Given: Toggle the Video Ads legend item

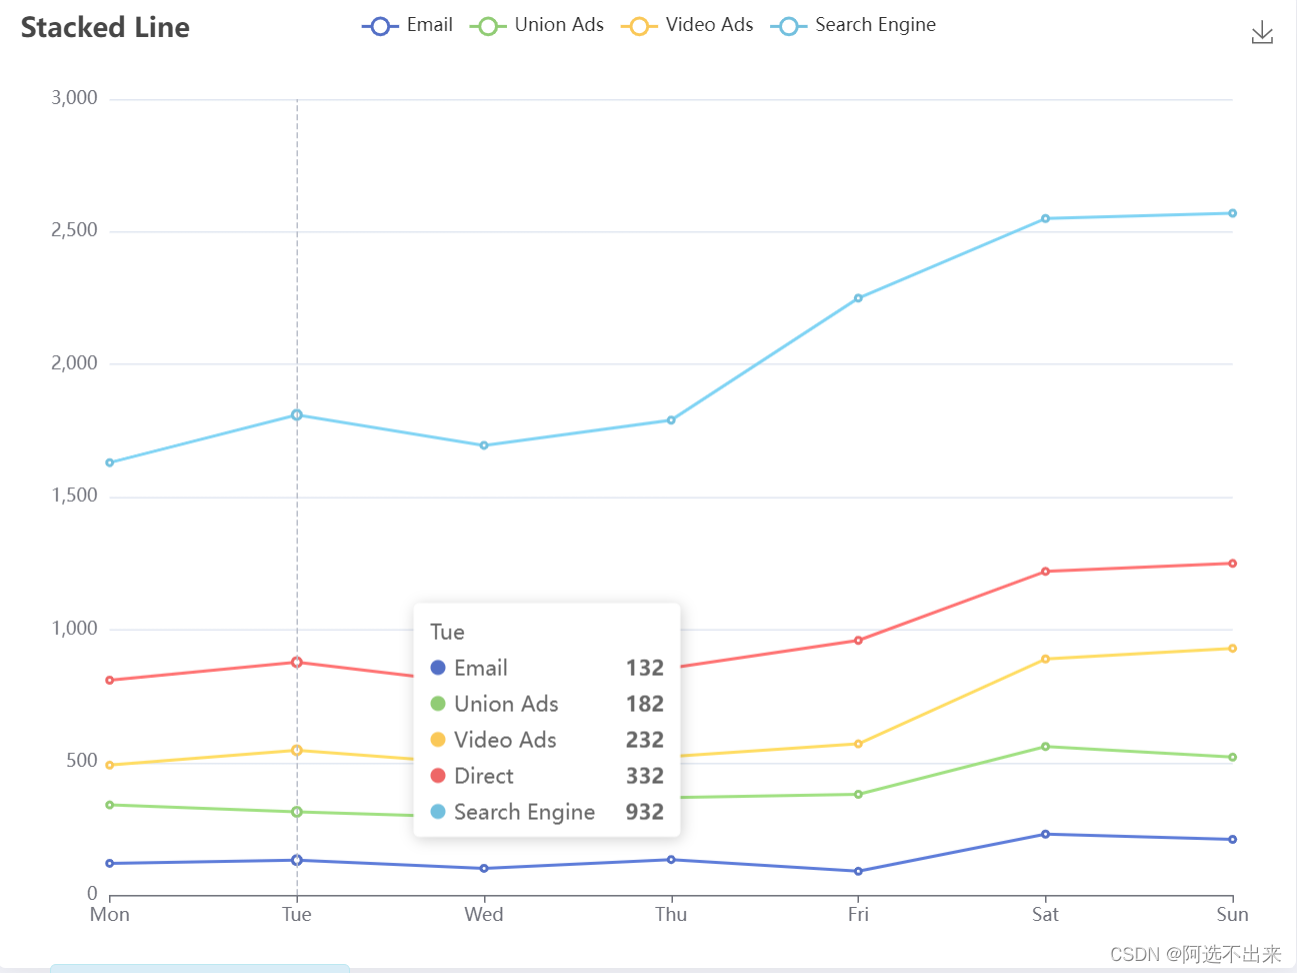Looking at the screenshot, I should coord(687,25).
